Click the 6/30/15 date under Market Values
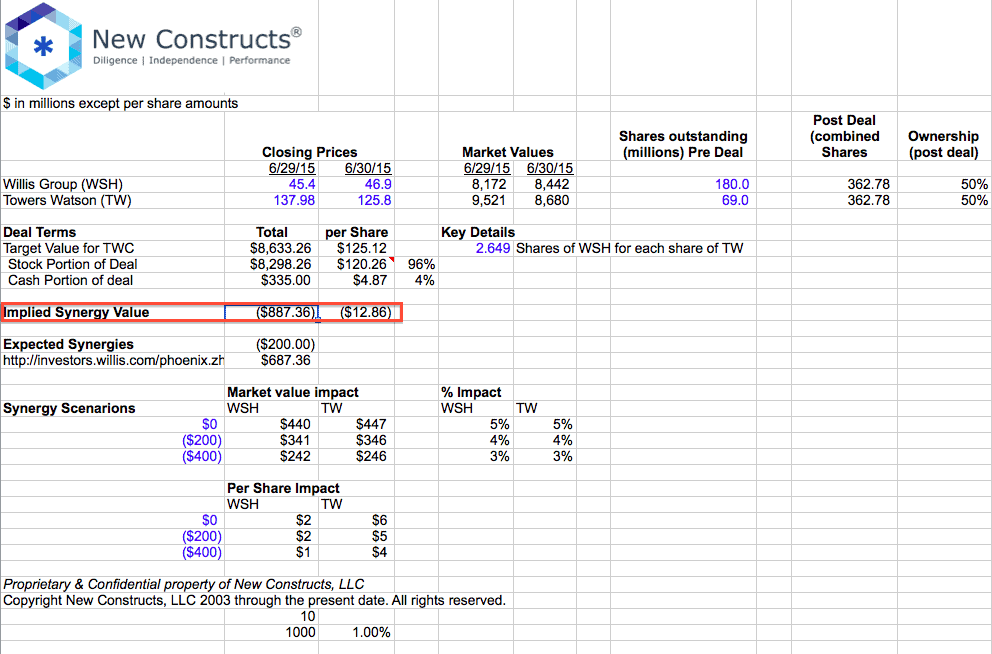Viewport: 992px width, 654px height. [x=550, y=168]
